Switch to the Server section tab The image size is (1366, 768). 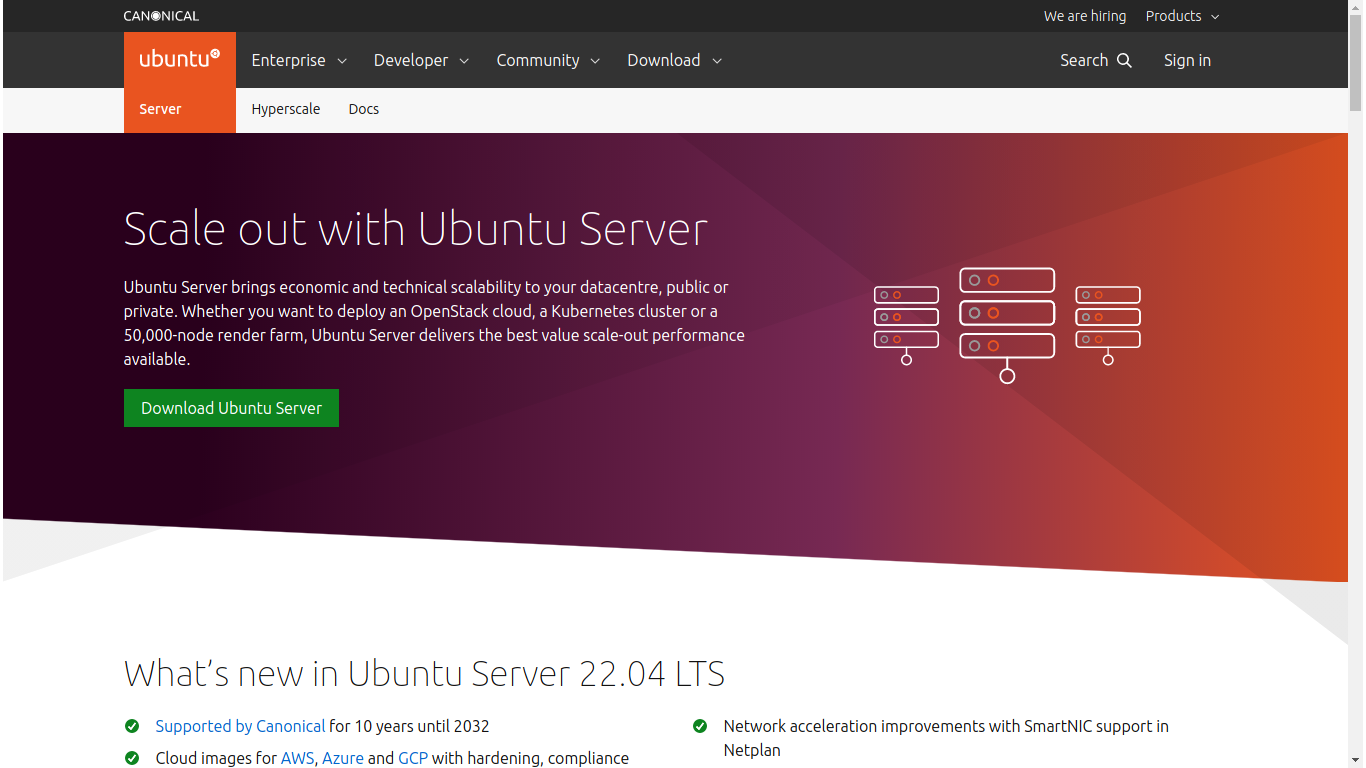(159, 108)
